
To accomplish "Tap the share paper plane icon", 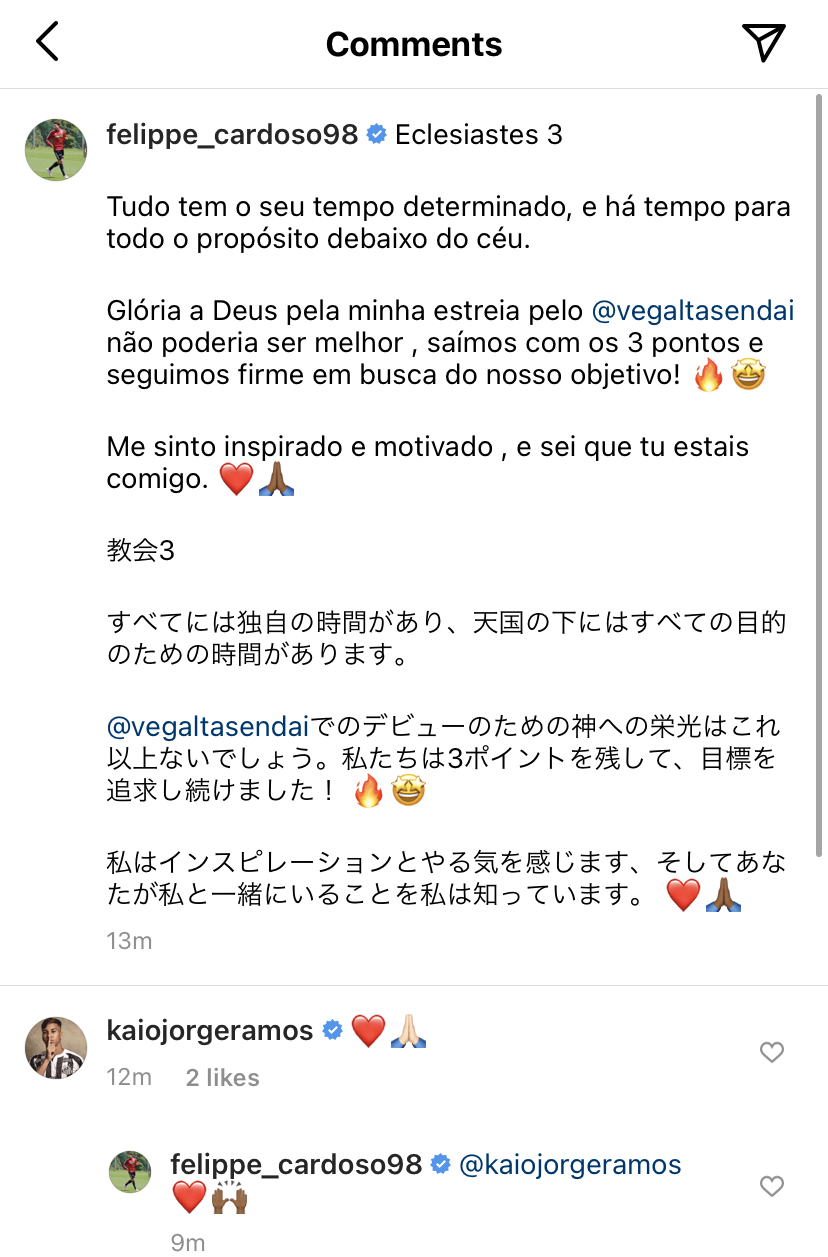I will 763,42.
